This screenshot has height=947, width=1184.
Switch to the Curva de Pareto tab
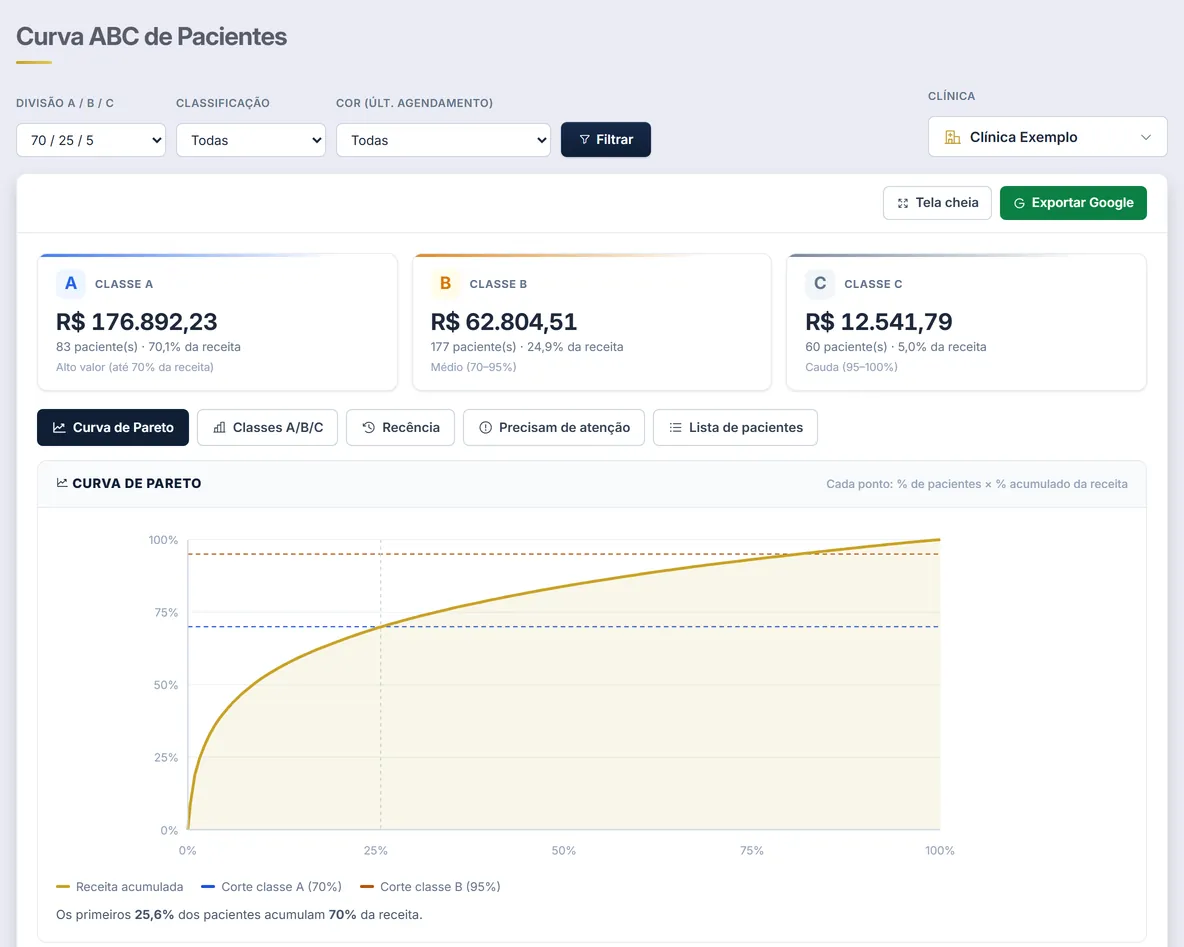(x=113, y=427)
